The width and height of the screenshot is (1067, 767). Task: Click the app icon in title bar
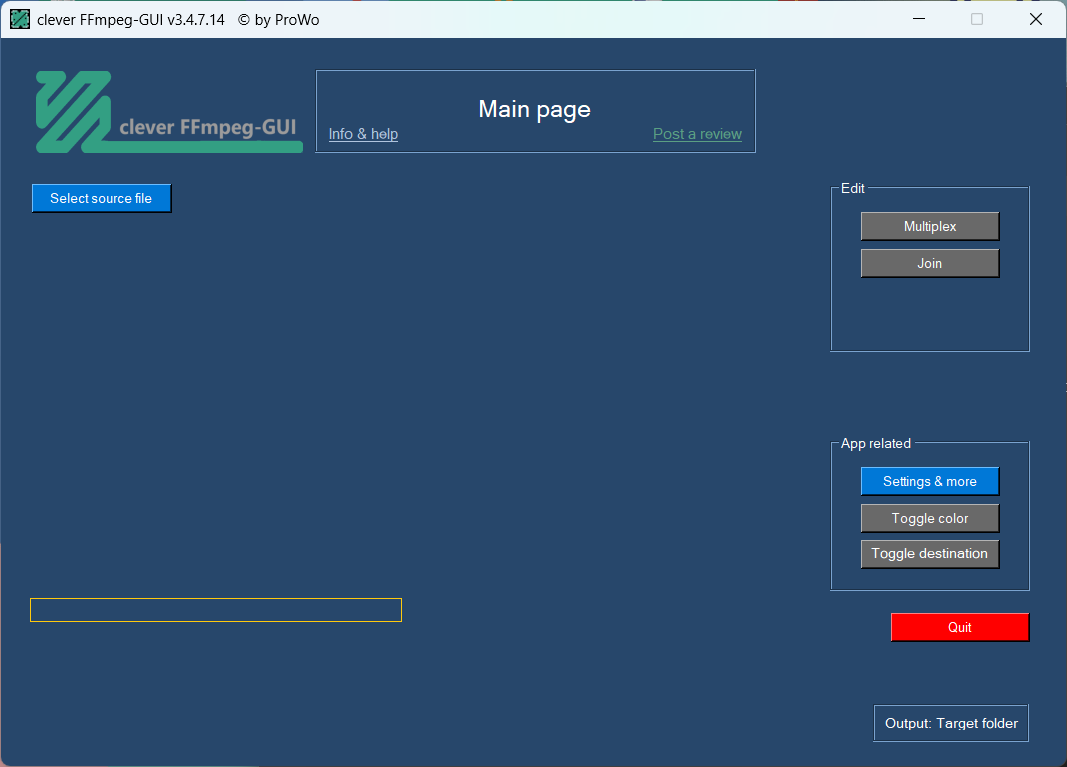(x=20, y=19)
